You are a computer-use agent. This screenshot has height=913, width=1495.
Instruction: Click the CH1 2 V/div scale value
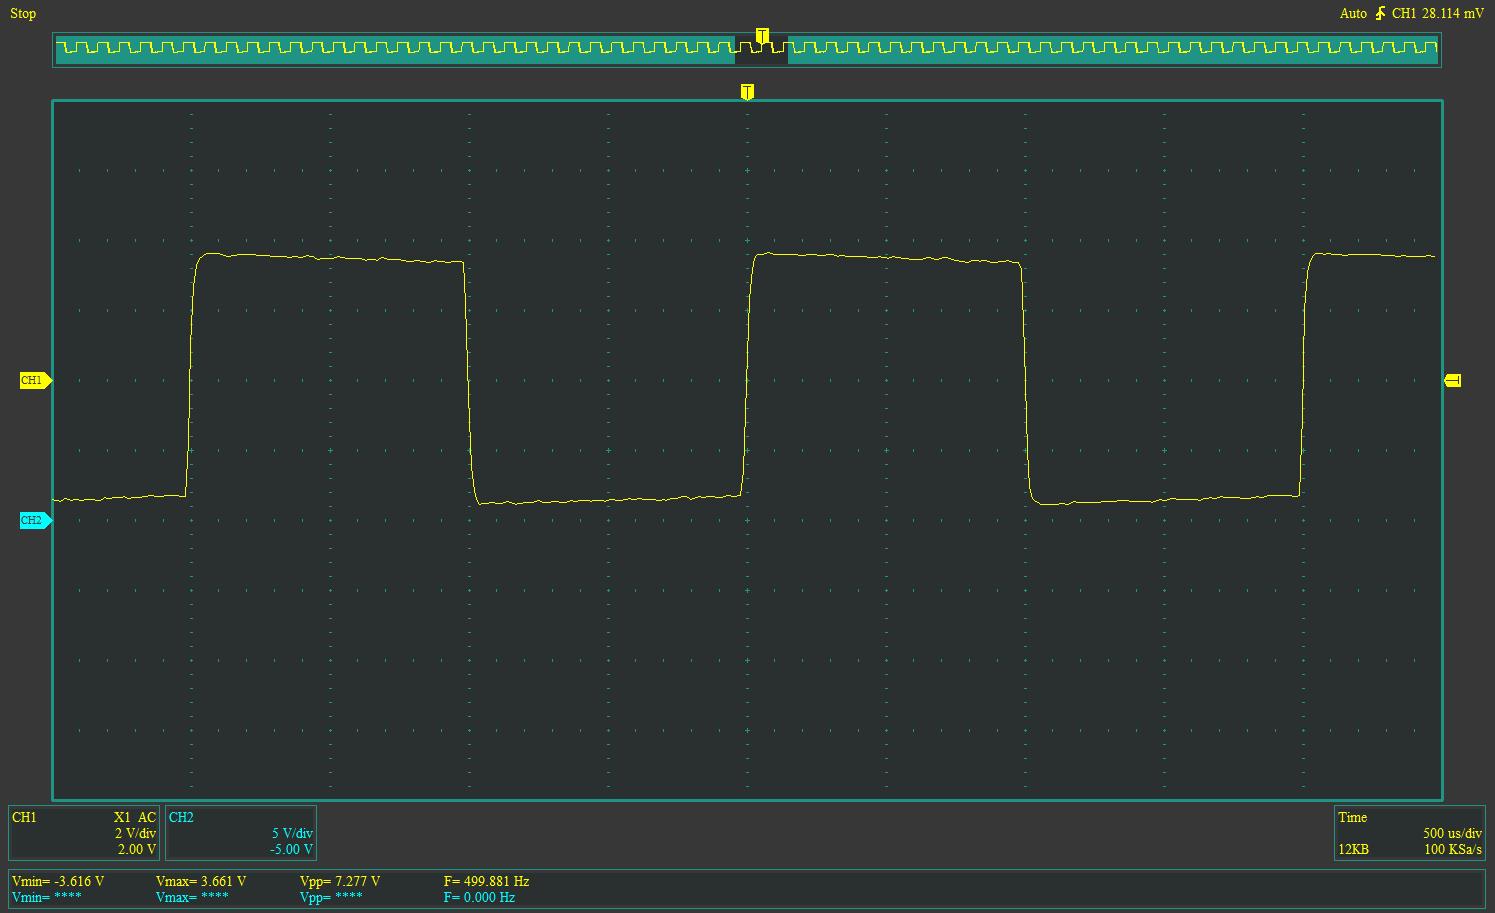(x=135, y=834)
